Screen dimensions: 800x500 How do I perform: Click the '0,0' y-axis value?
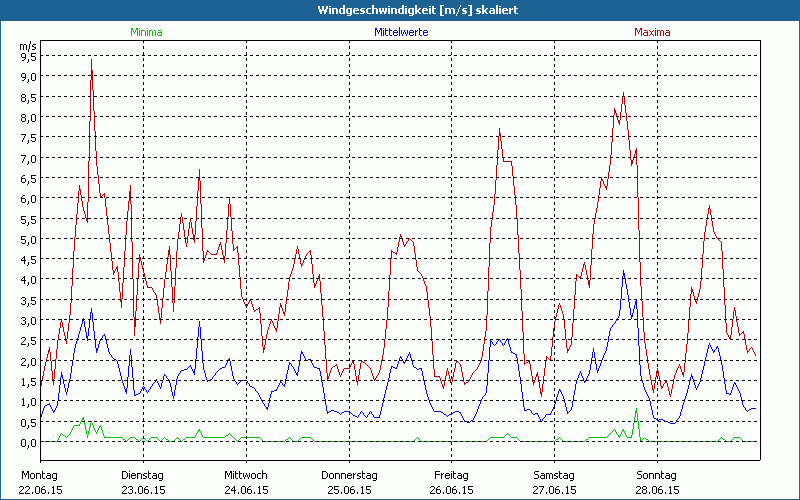pos(29,442)
